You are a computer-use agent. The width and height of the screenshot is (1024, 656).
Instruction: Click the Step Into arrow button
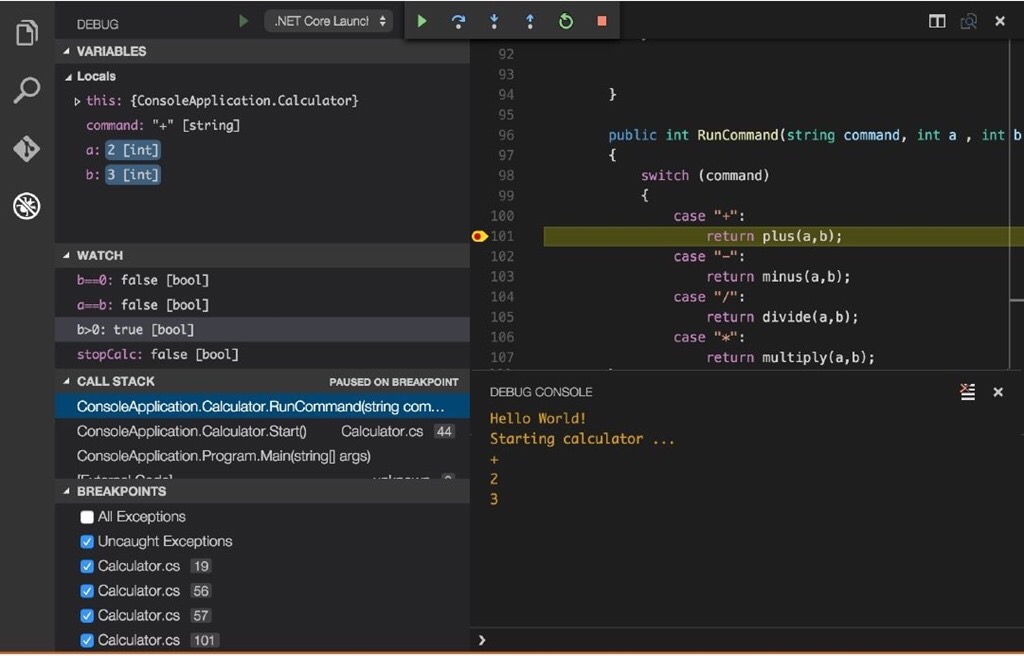click(x=494, y=21)
